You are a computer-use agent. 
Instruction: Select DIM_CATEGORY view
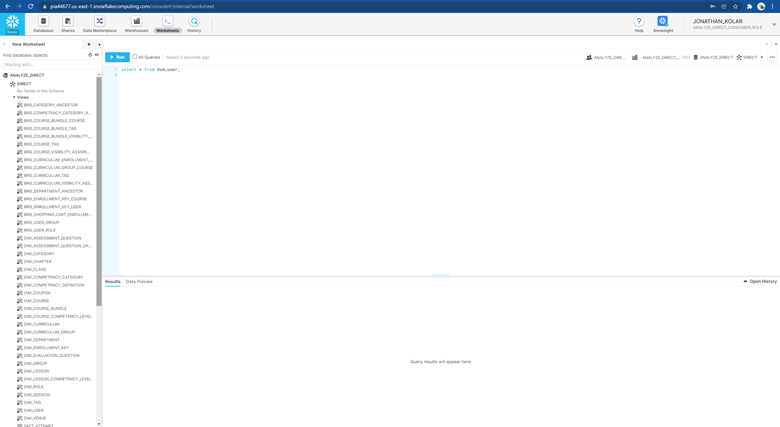coord(39,254)
